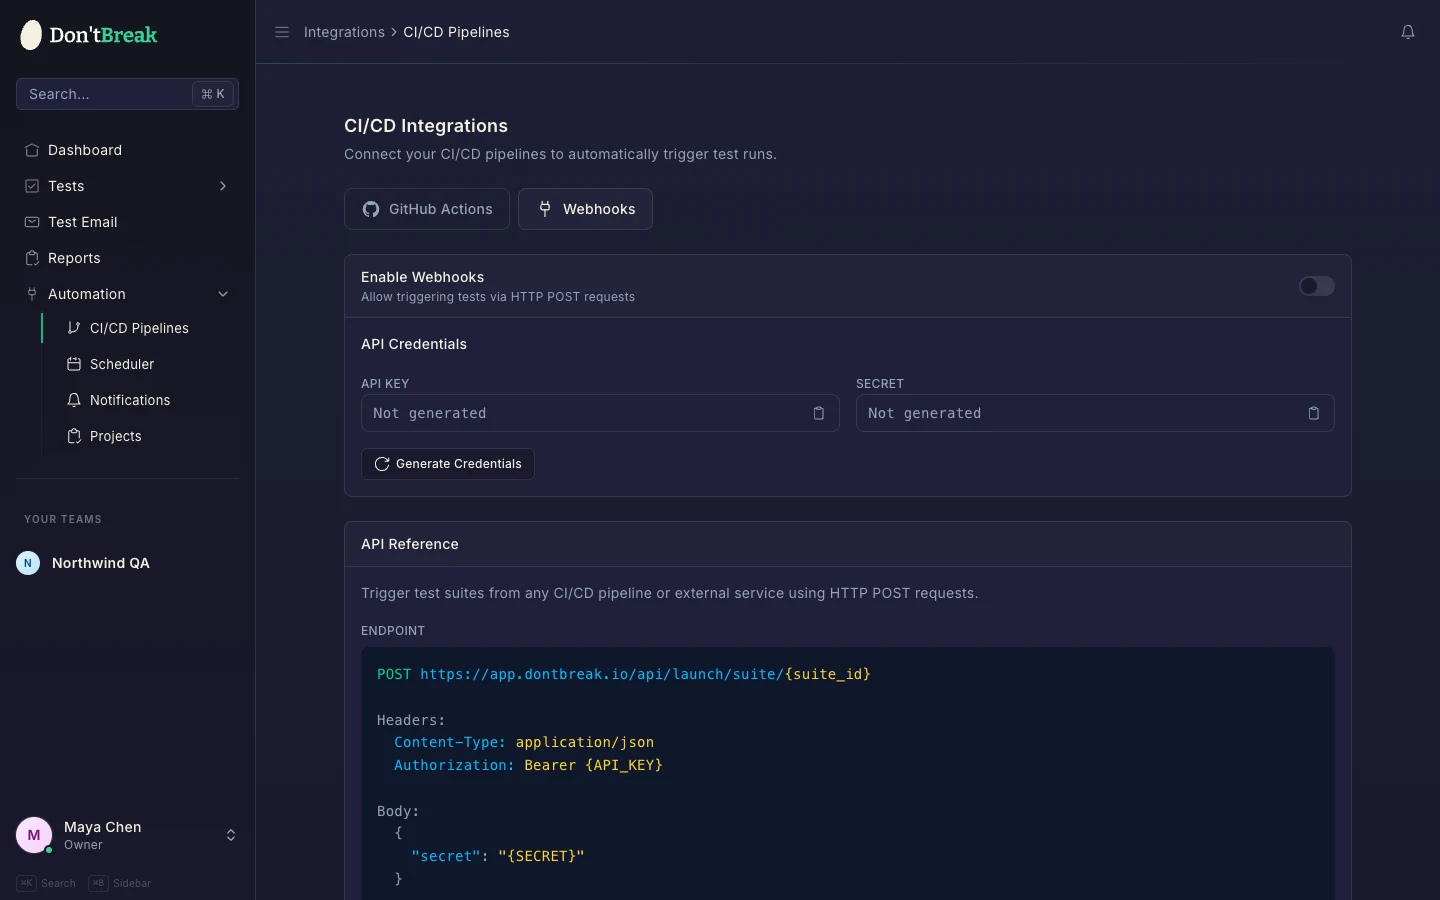Screen dimensions: 1440x900
Task: Open the Maya Chen account switcher chevrons
Action: [x=231, y=835]
